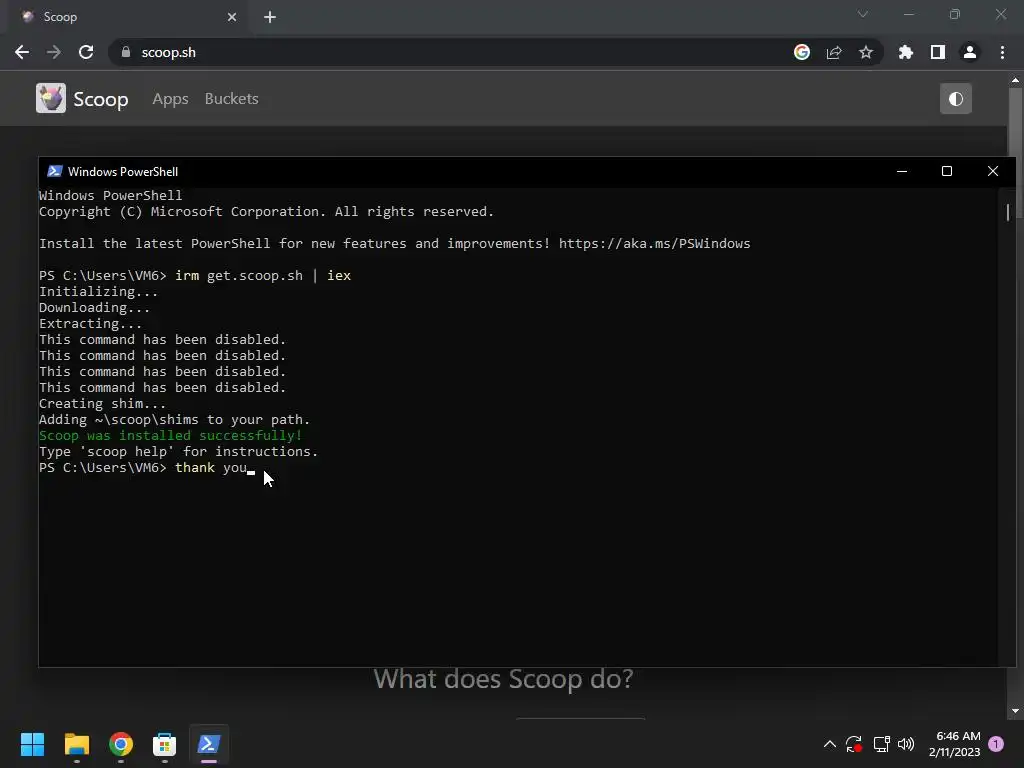
Task: Go back in Chrome
Action: [x=22, y=52]
